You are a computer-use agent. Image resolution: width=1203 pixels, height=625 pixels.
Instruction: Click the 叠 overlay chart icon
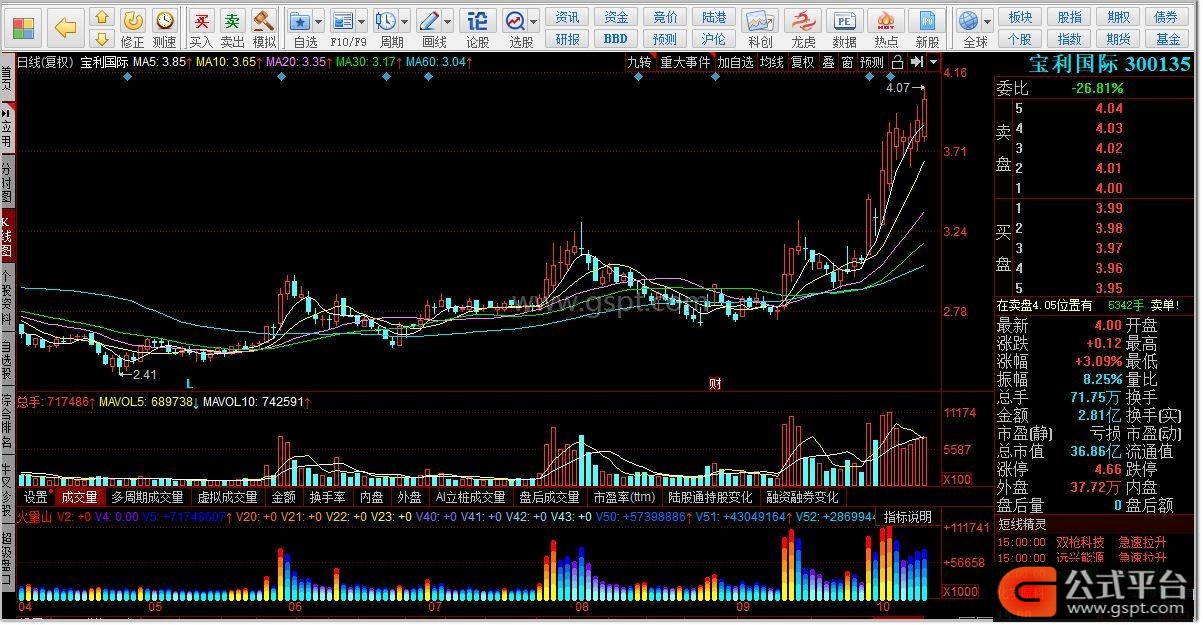[x=829, y=62]
